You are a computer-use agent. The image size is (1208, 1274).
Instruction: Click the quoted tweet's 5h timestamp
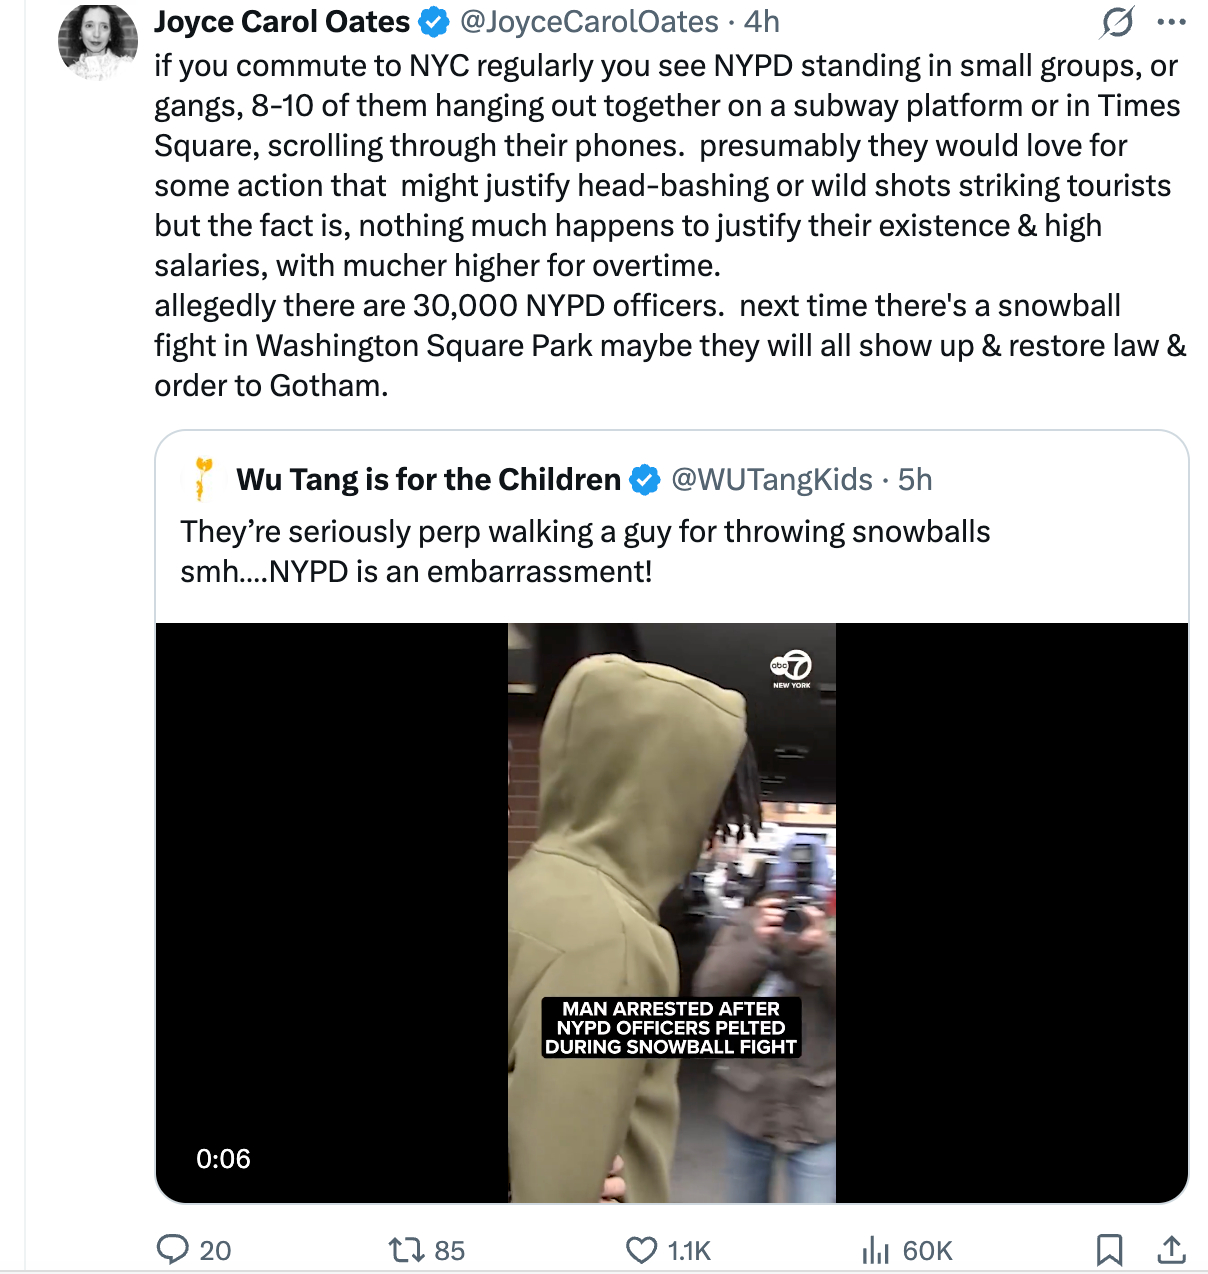[x=915, y=480]
